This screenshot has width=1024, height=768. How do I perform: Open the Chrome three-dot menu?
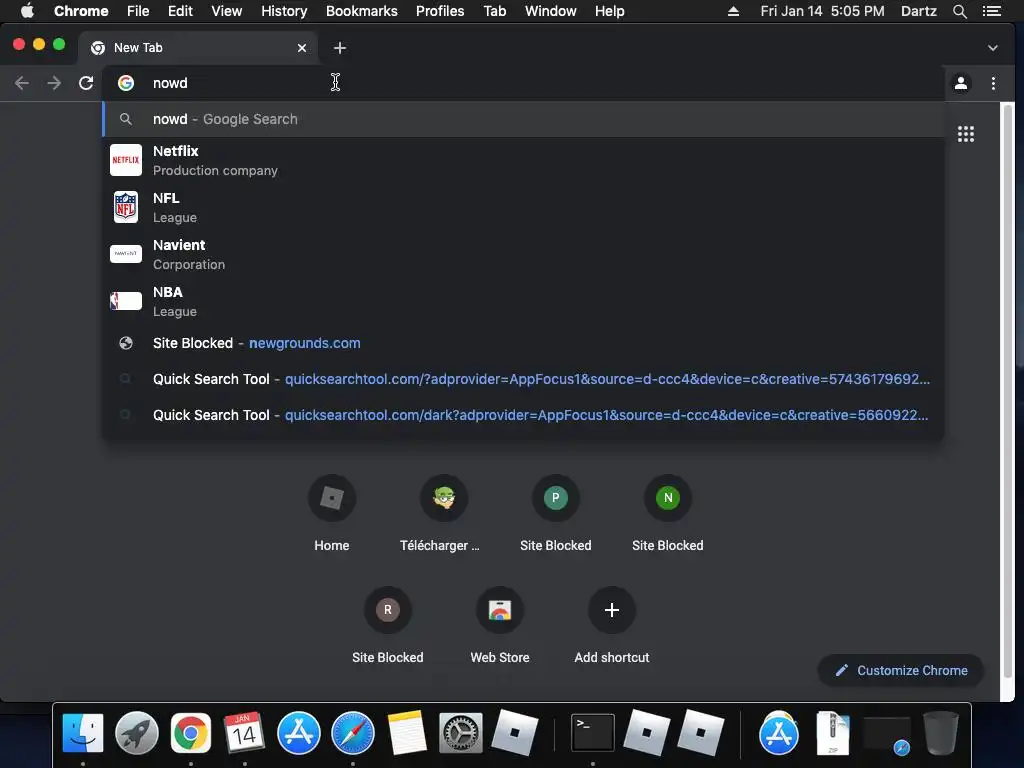(993, 83)
